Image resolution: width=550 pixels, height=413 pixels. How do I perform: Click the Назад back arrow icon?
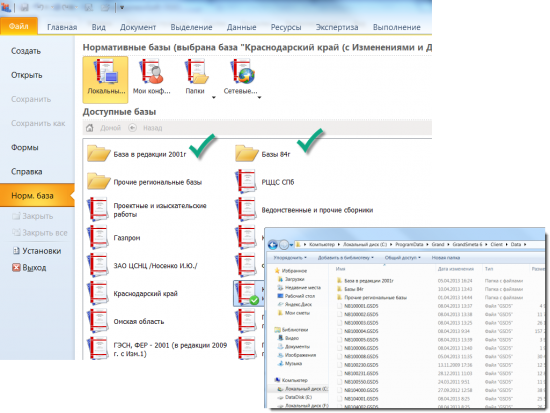(132, 128)
